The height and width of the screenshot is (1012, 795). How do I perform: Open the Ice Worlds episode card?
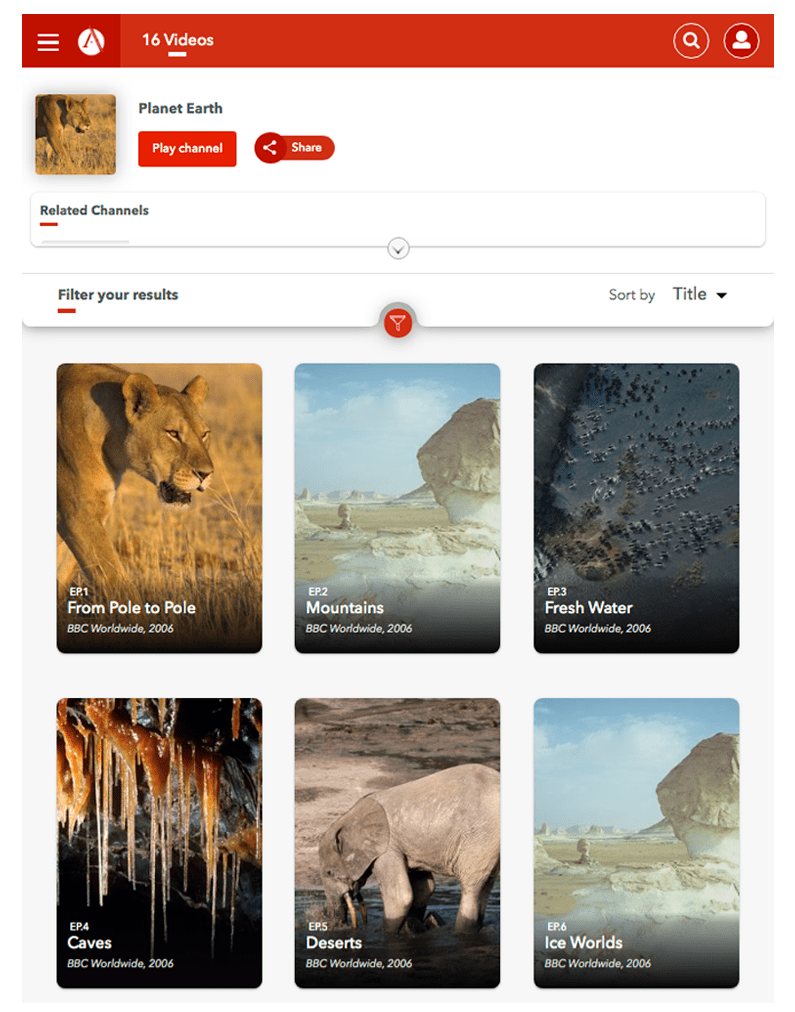point(636,843)
